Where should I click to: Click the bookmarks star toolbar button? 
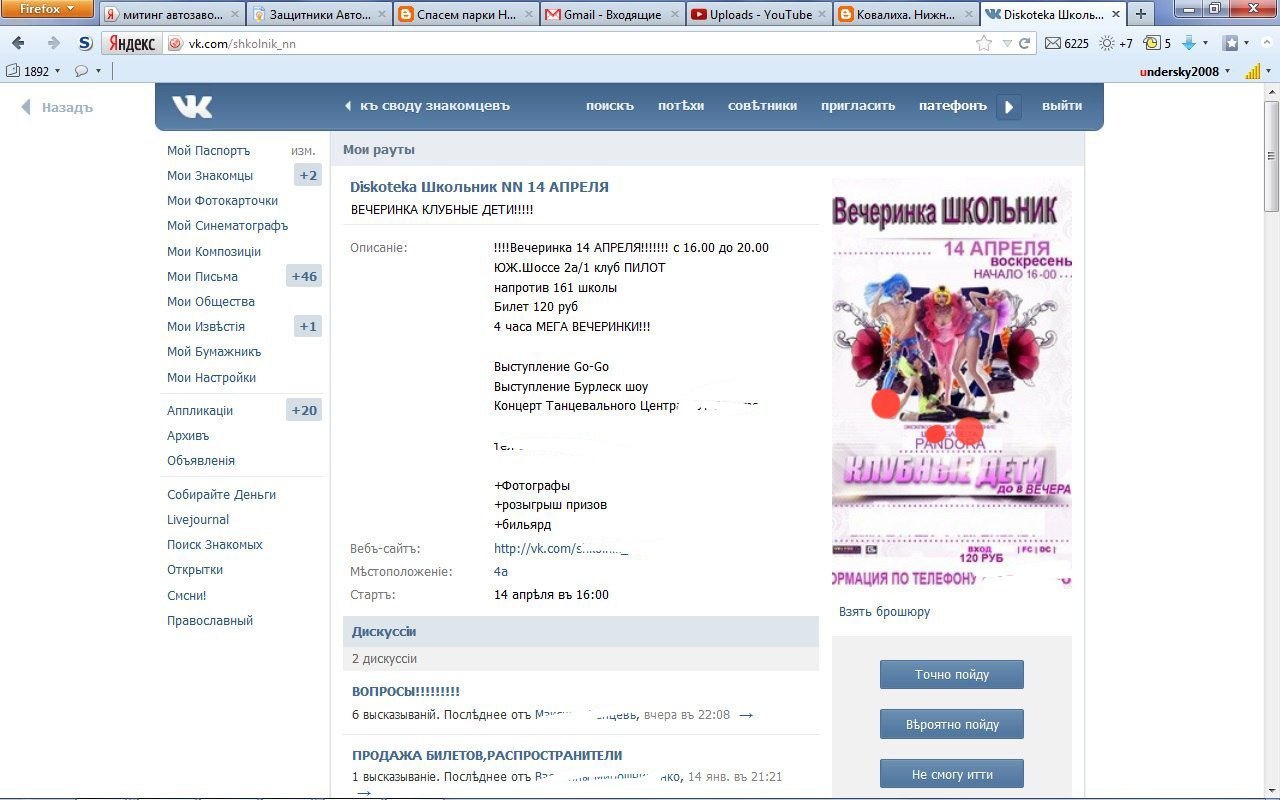[x=1231, y=44]
